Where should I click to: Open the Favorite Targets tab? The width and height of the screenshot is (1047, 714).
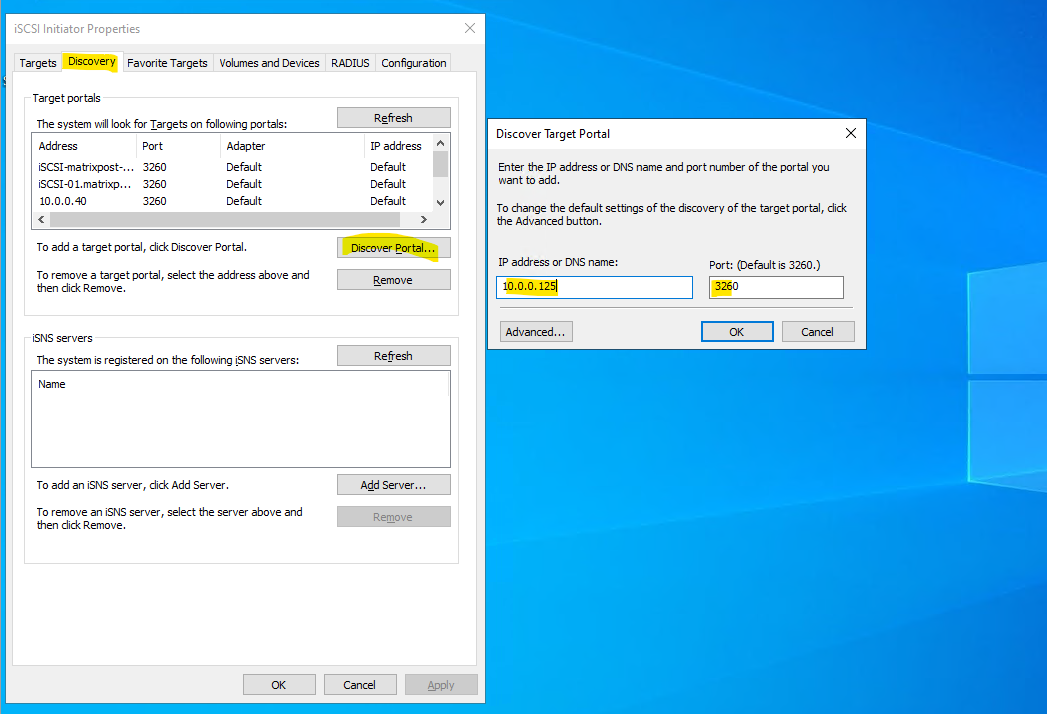(x=167, y=63)
